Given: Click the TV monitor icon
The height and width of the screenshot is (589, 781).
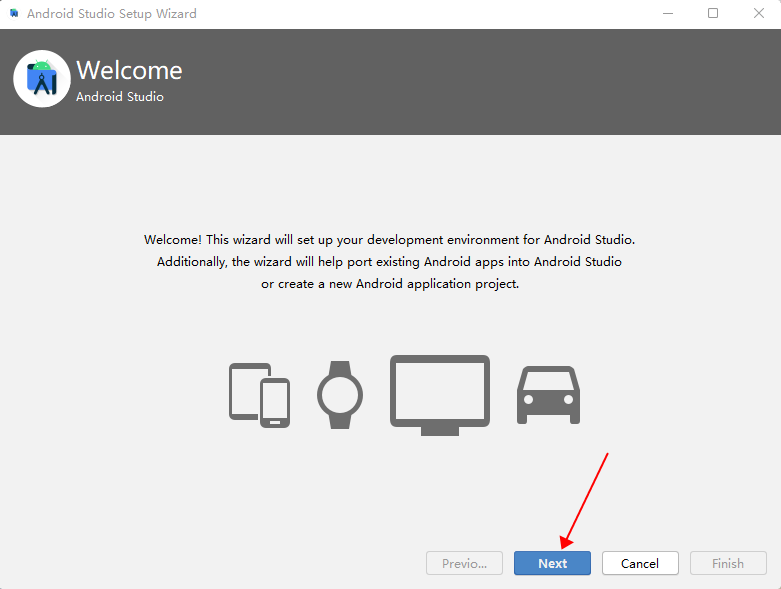Looking at the screenshot, I should coord(440,395).
